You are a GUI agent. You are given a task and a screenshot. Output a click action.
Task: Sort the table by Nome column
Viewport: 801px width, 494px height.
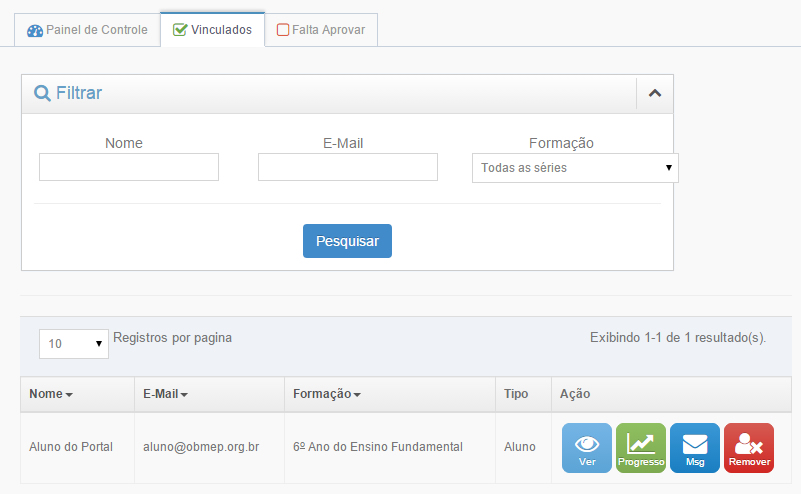[x=51, y=394]
